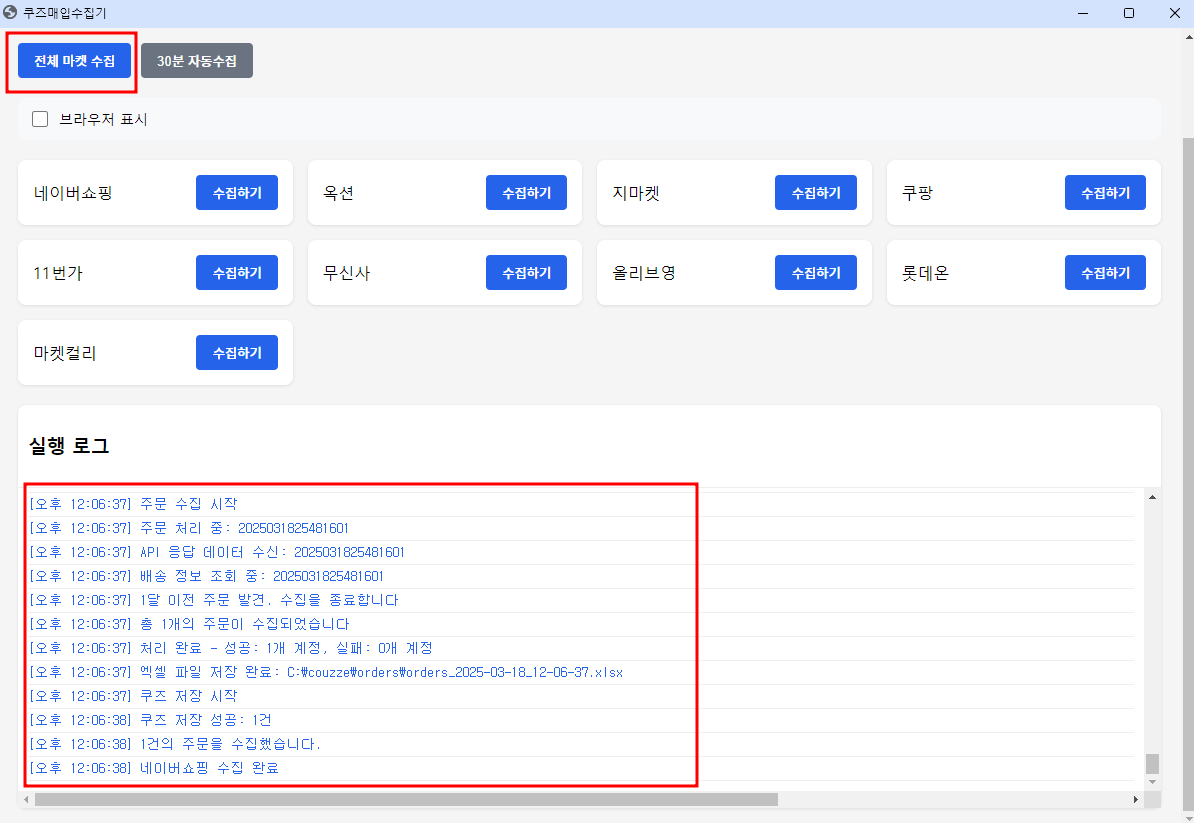The image size is (1194, 823).
Task: Click the 롯데온 수집하기 button
Action: 1105,273
